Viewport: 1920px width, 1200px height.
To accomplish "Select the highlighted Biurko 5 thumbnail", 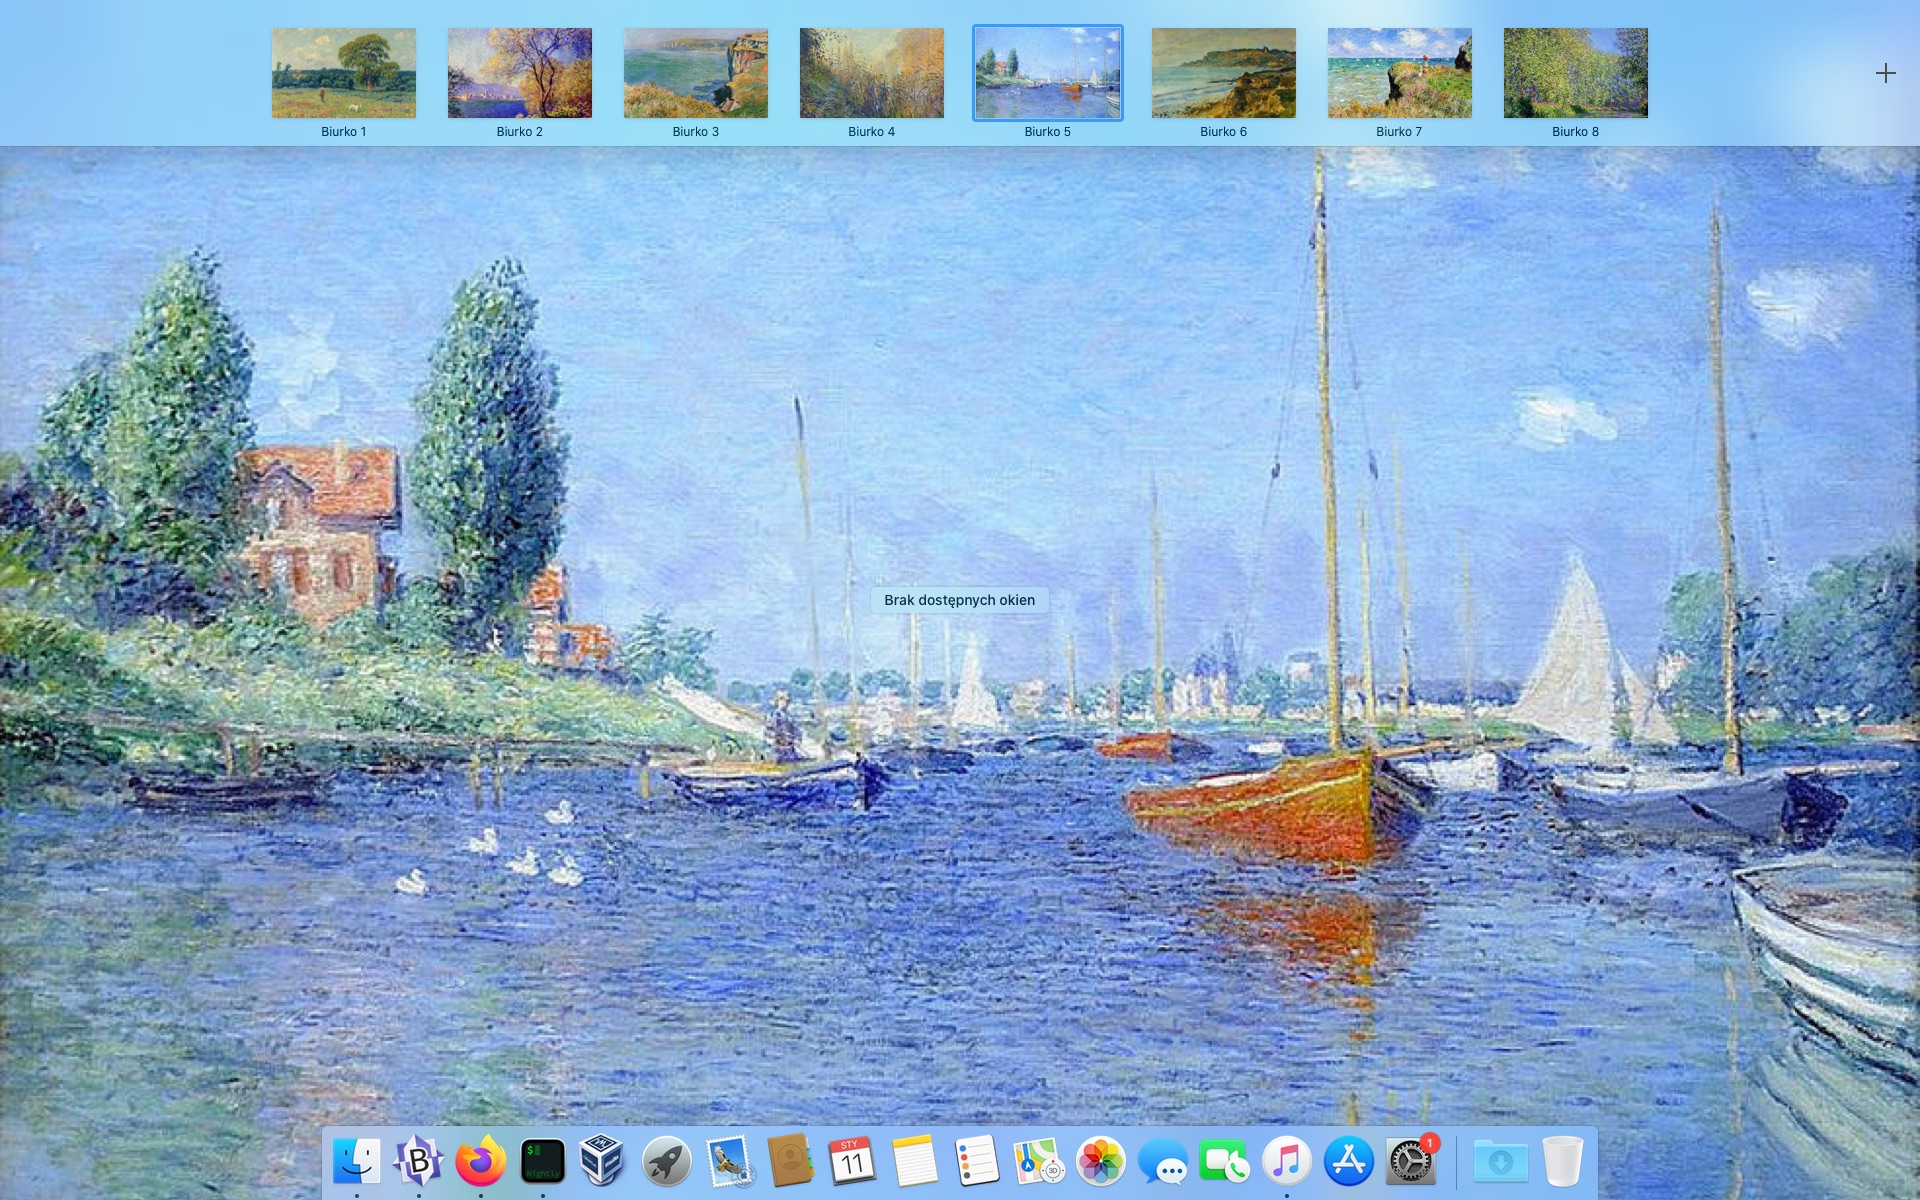I will 1048,73.
